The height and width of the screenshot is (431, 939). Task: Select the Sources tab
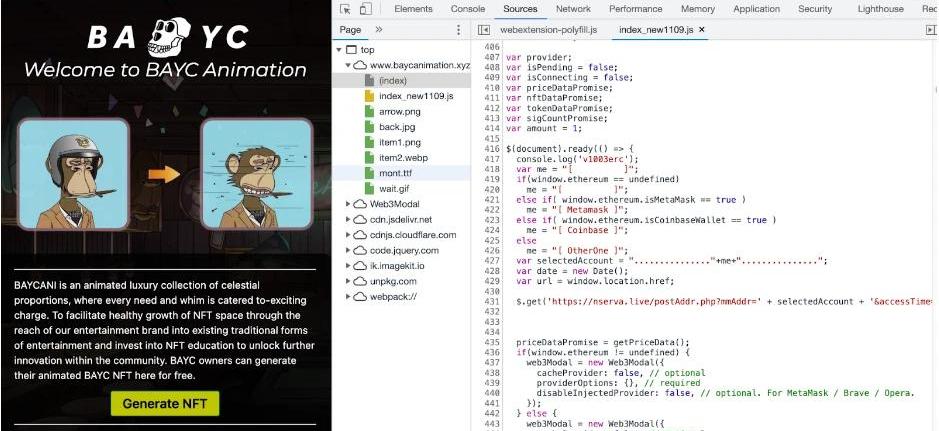point(520,9)
